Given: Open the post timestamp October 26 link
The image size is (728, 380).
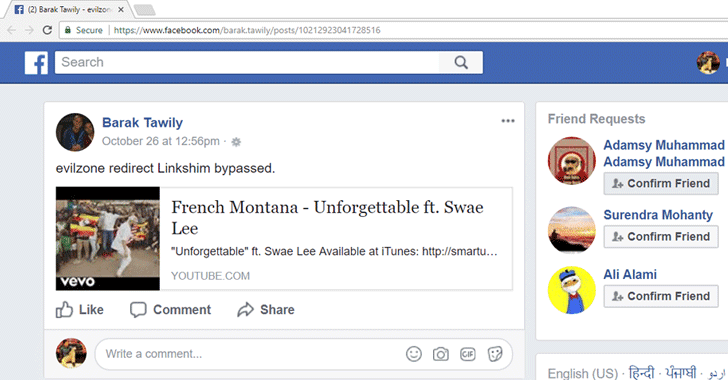Looking at the screenshot, I should (161, 141).
